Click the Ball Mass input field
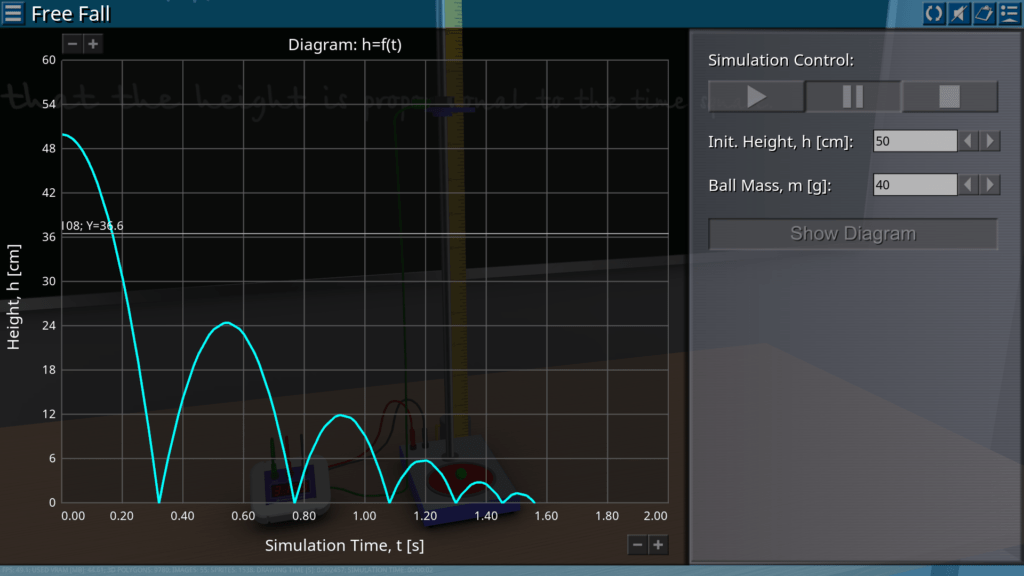Image resolution: width=1024 pixels, height=576 pixels. pos(914,185)
